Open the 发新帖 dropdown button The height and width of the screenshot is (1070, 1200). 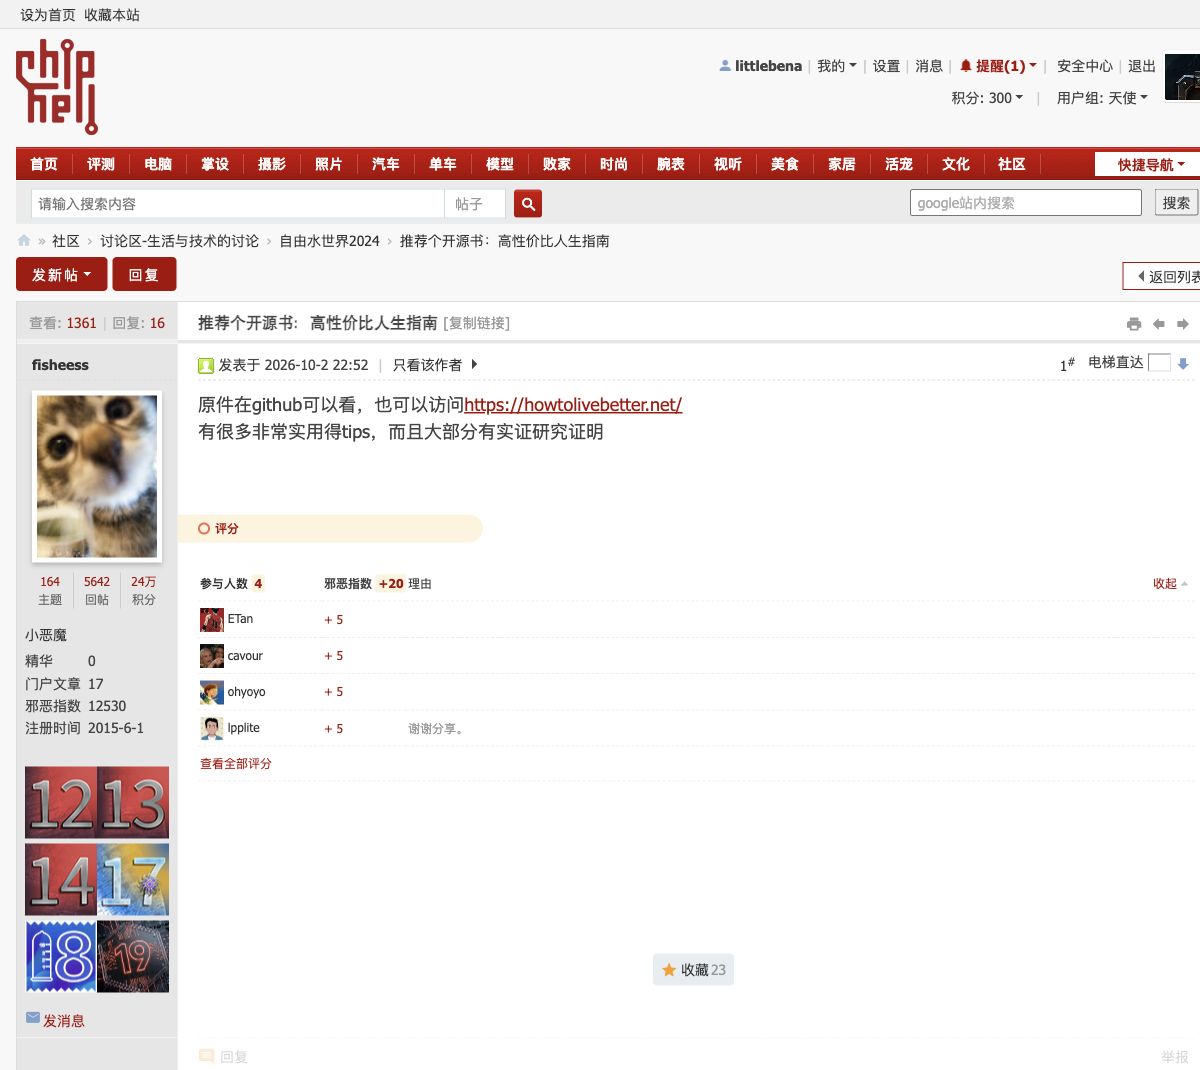pos(61,275)
